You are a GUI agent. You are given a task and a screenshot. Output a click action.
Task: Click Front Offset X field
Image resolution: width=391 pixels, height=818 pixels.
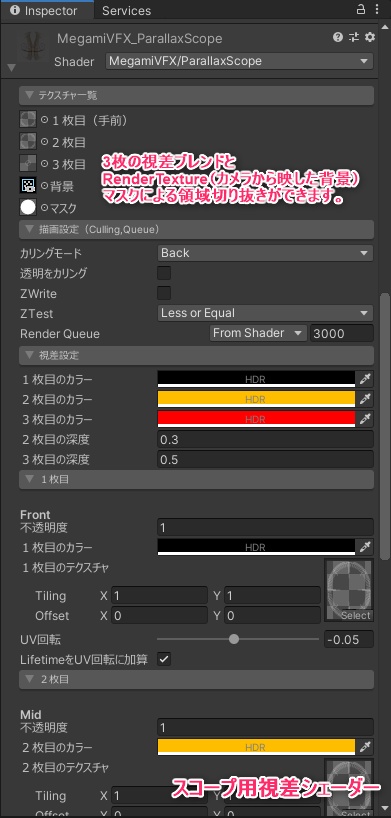(x=160, y=616)
